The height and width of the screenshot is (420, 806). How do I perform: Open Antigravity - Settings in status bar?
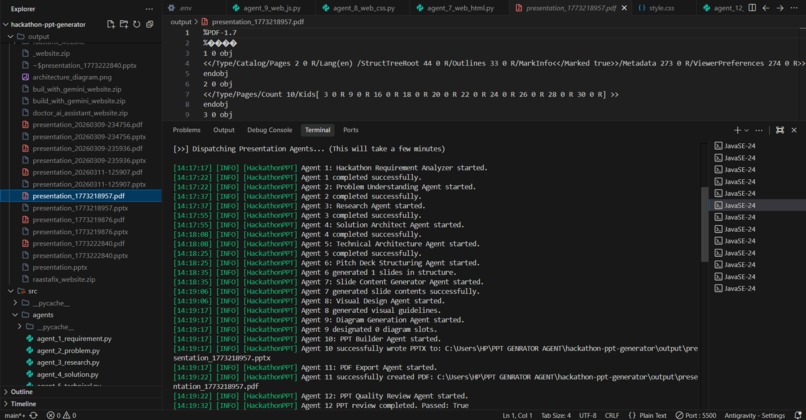coord(755,415)
